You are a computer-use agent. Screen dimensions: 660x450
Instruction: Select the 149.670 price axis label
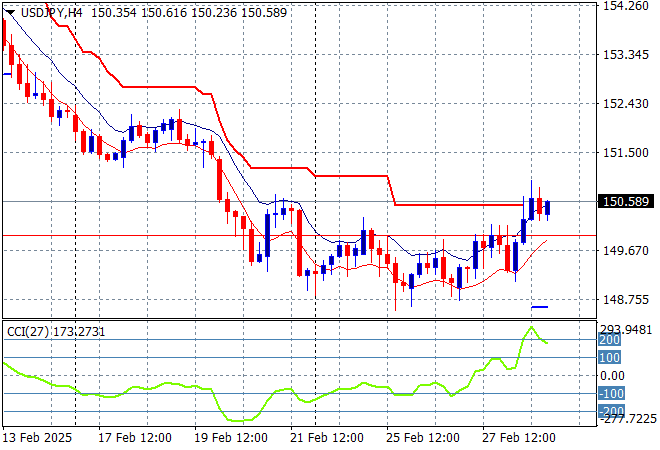tap(624, 251)
